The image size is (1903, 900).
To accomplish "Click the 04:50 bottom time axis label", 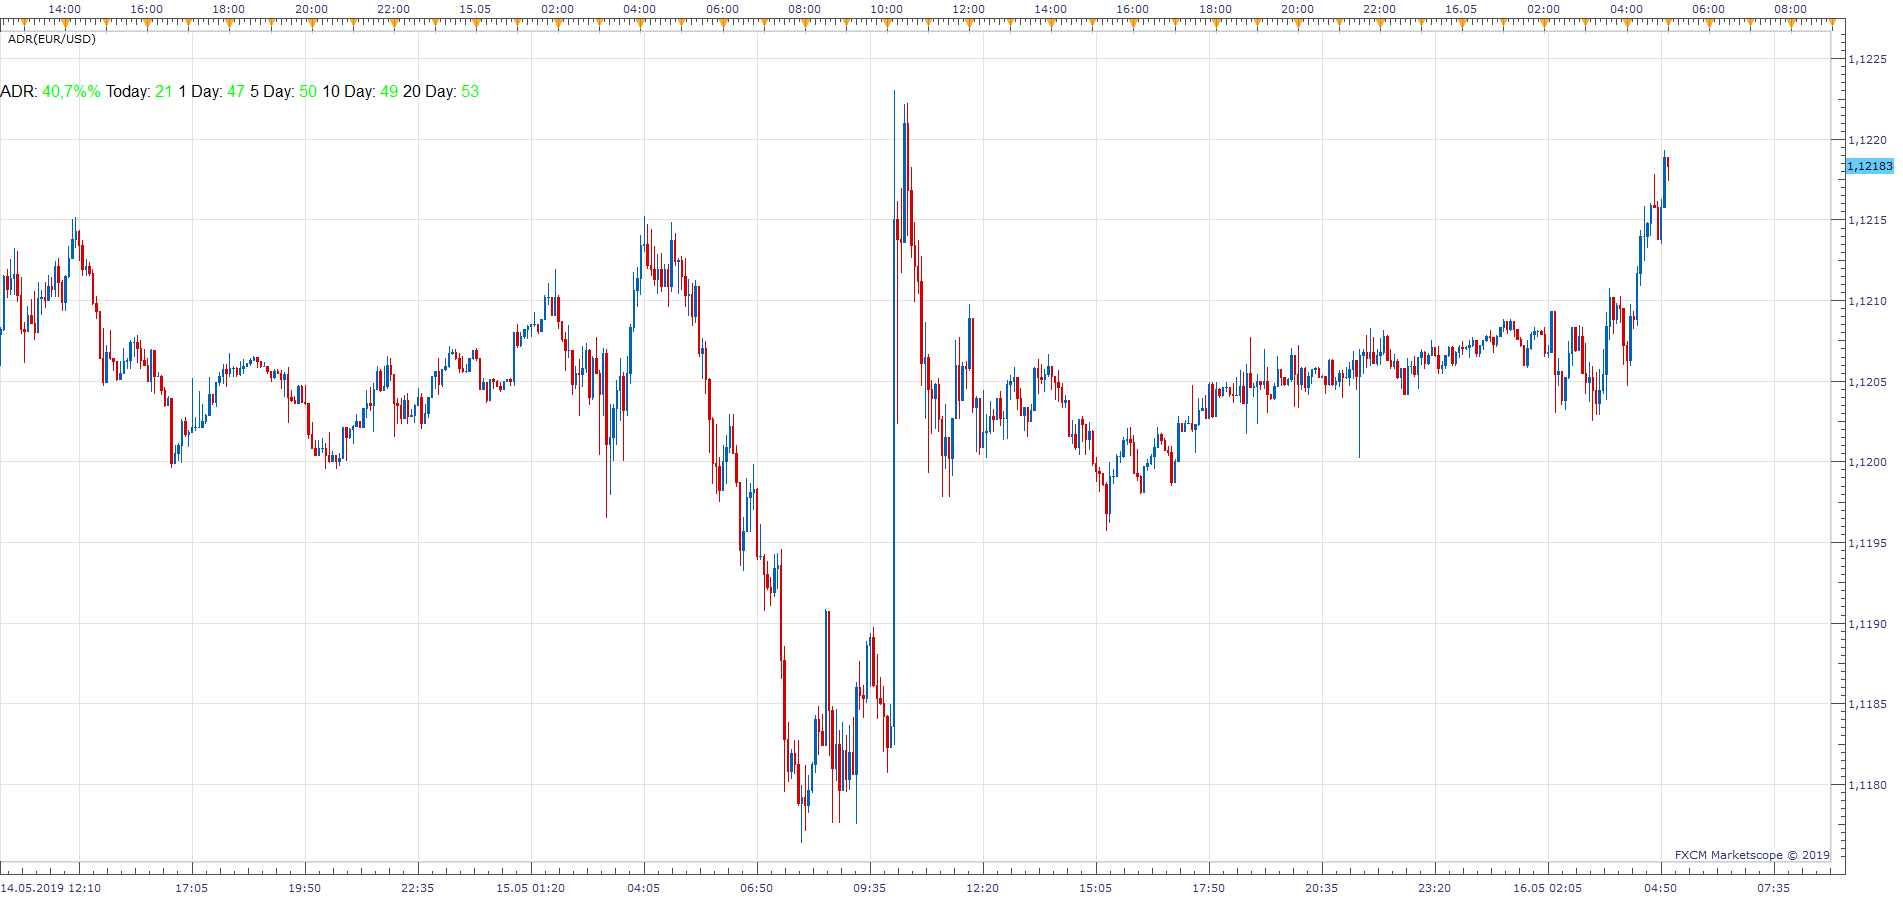I will click(x=1661, y=888).
